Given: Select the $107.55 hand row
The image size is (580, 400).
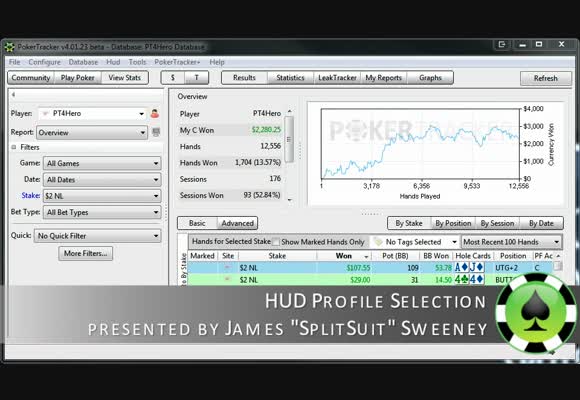Looking at the screenshot, I should coord(370,268).
